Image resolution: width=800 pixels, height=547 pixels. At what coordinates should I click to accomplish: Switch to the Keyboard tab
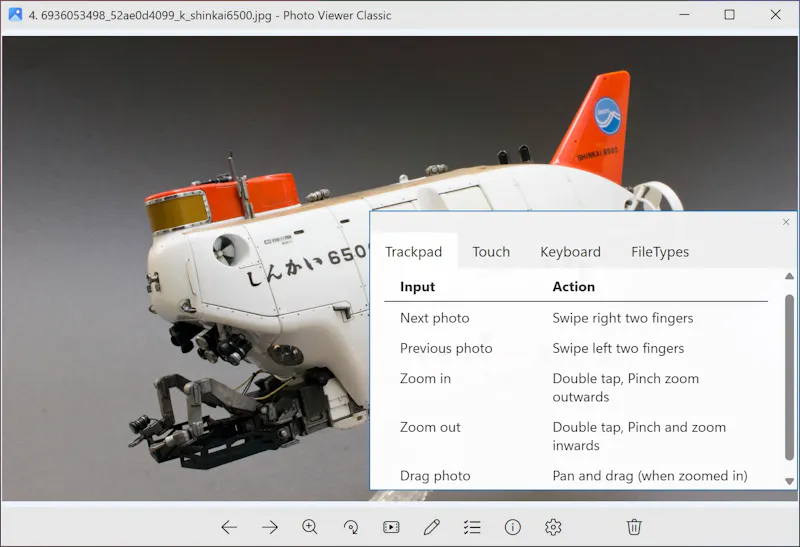point(570,252)
